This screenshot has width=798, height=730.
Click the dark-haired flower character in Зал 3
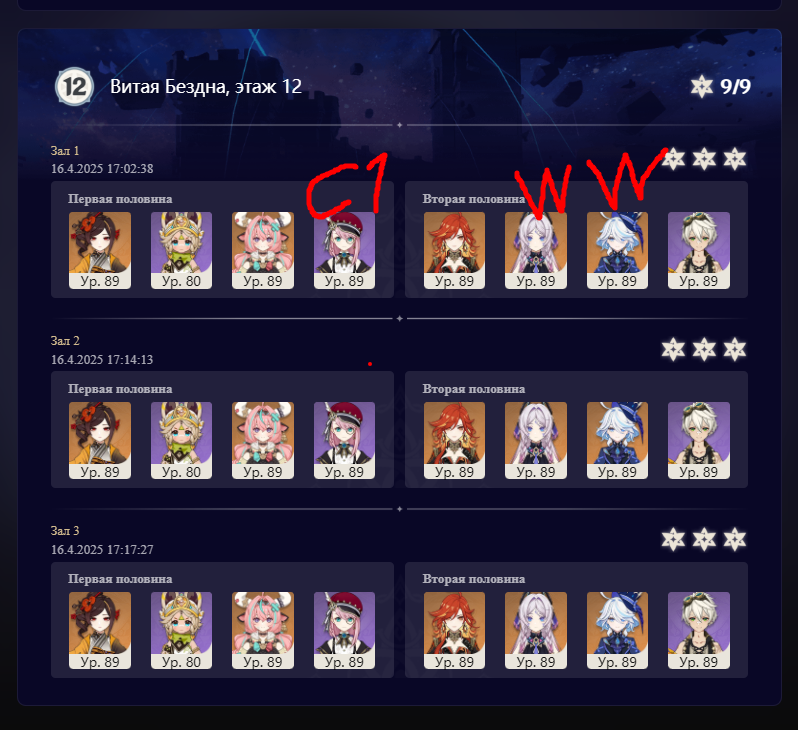(100, 630)
